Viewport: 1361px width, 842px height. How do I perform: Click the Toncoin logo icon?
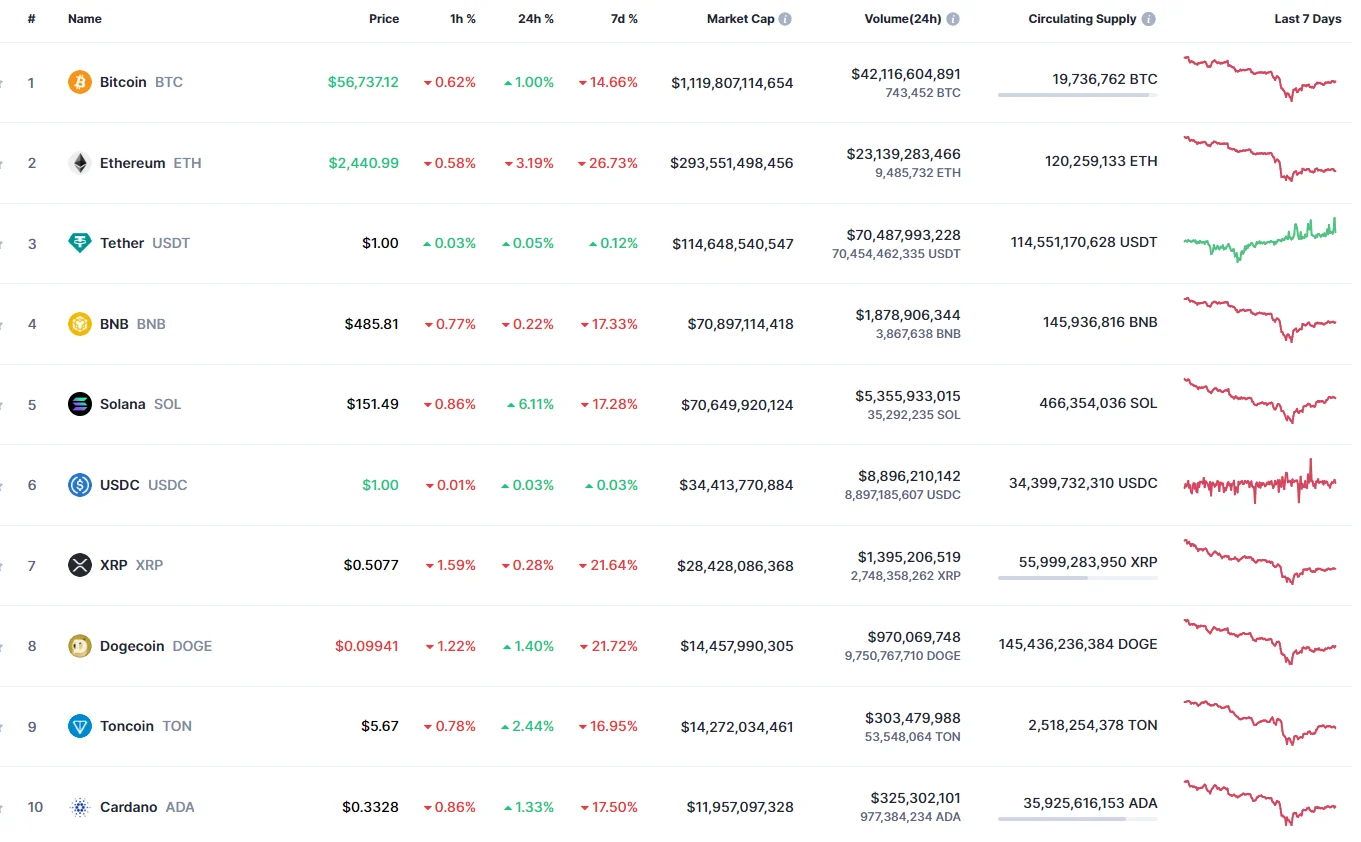click(x=80, y=726)
